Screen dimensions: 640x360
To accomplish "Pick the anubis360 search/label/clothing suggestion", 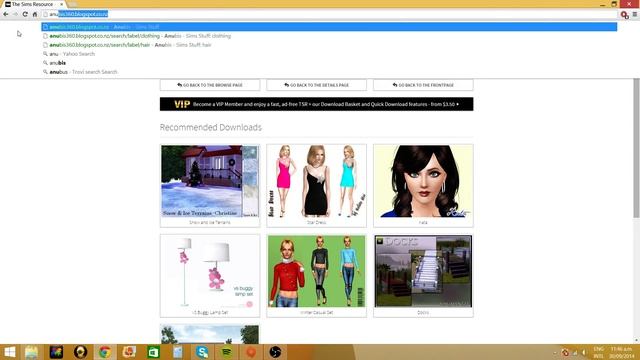I will (x=329, y=36).
